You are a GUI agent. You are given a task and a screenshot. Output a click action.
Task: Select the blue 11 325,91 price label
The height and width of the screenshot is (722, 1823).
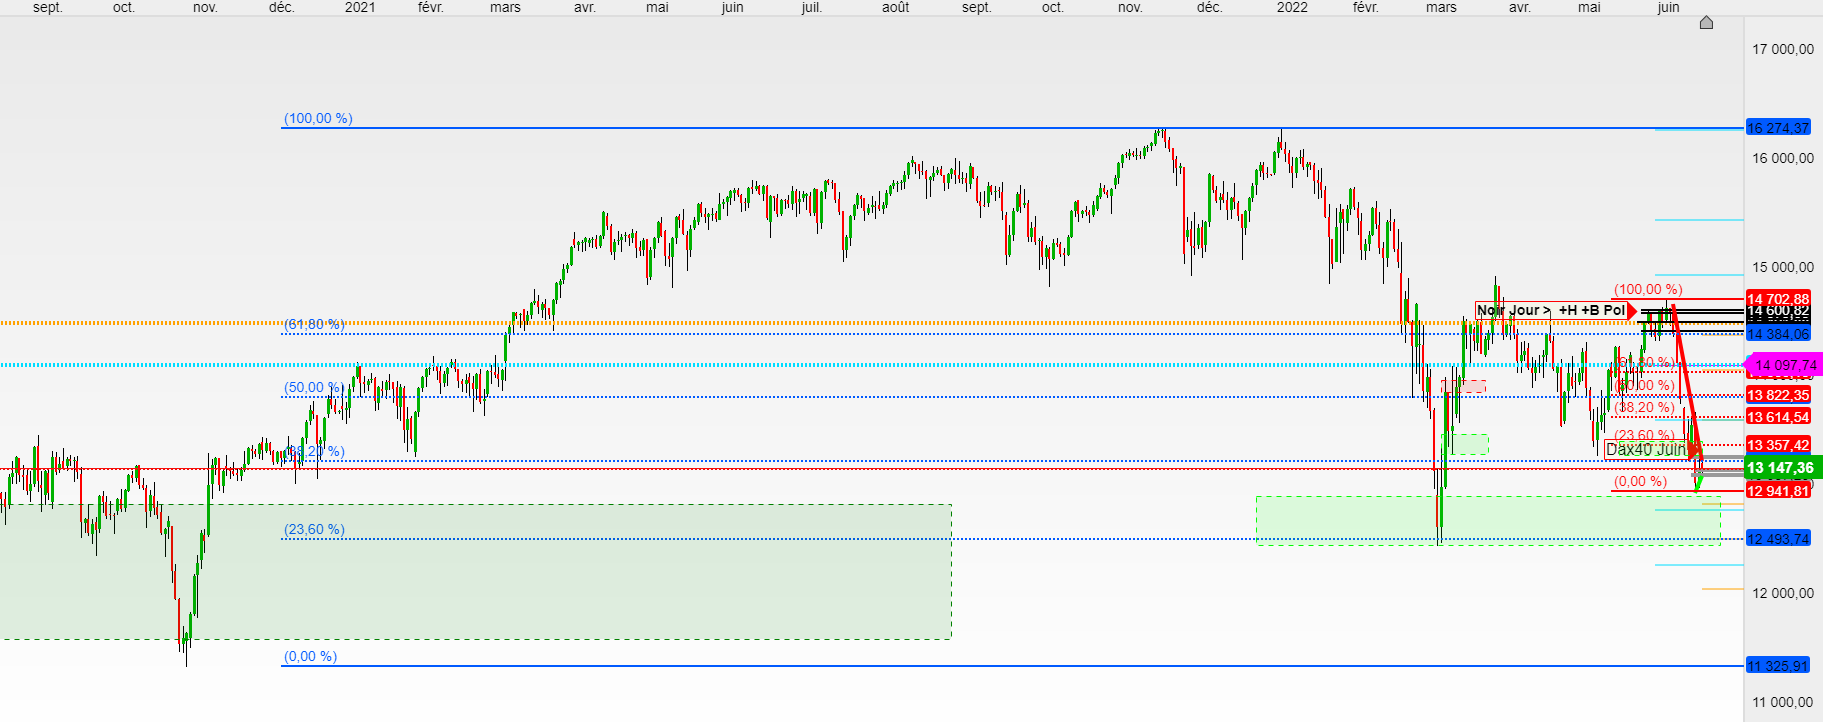1777,666
